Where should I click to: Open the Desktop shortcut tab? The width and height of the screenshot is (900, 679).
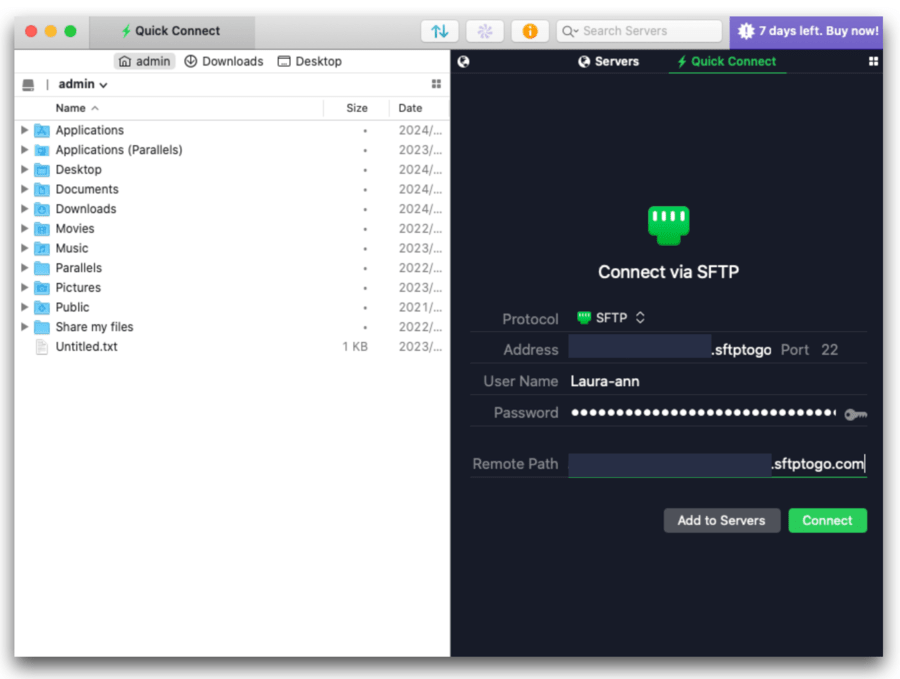309,60
